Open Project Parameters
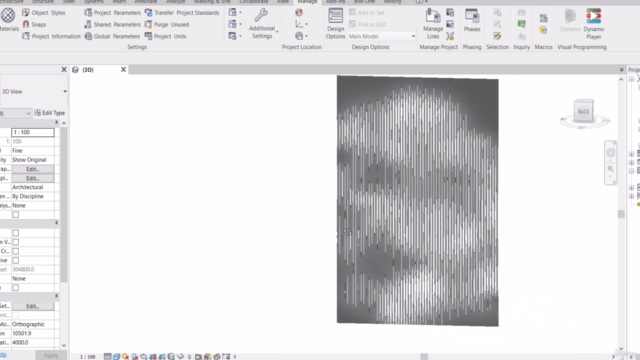This screenshot has width=640, height=360. [x=112, y=13]
